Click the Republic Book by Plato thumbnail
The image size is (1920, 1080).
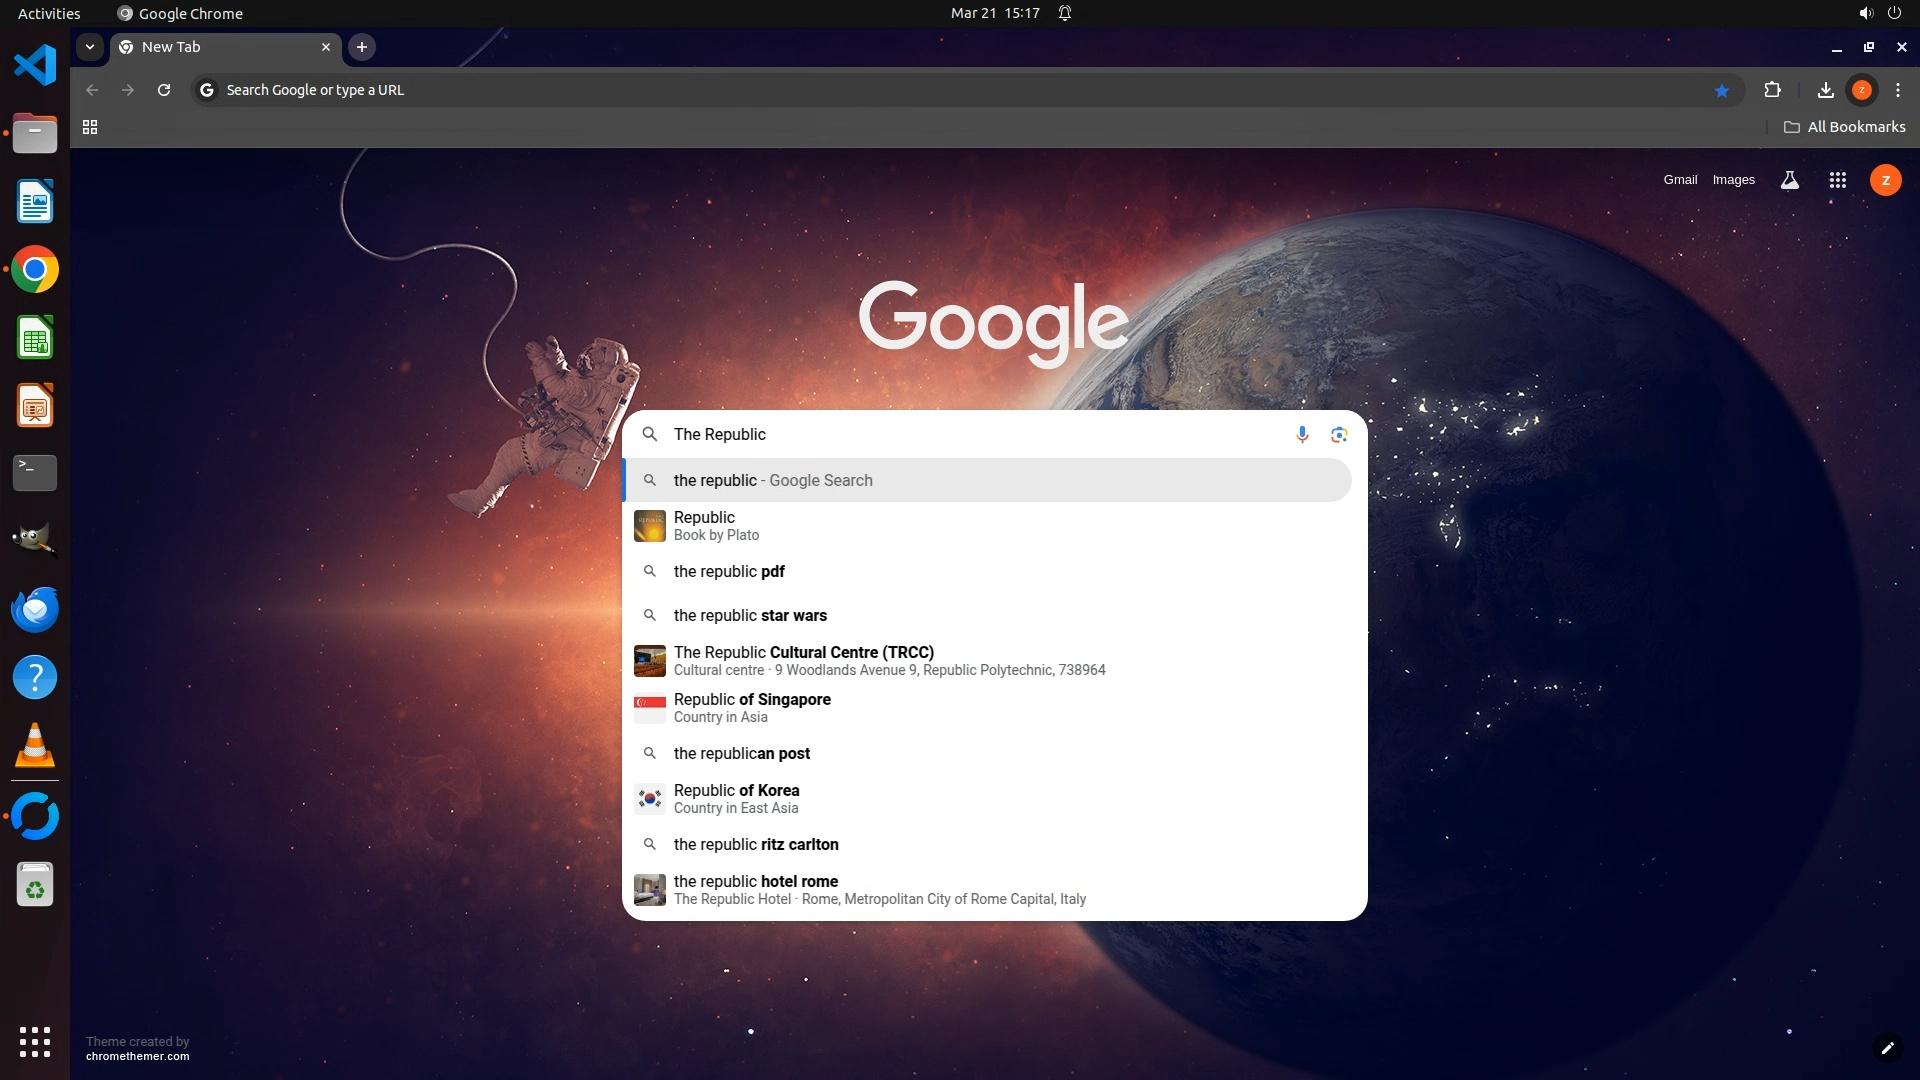point(650,526)
